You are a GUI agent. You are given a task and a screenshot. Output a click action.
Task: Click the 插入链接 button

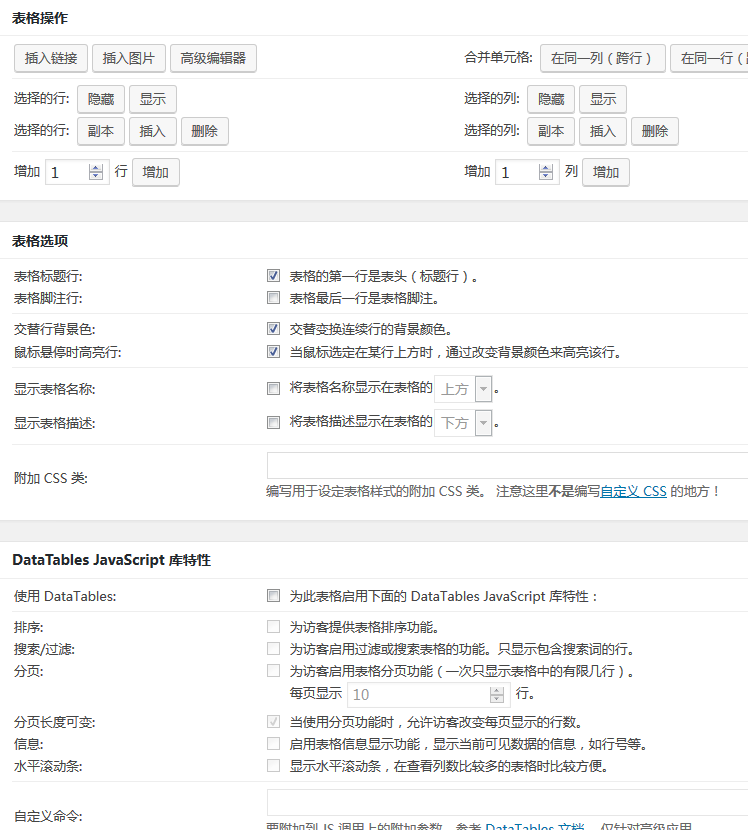tap(51, 58)
